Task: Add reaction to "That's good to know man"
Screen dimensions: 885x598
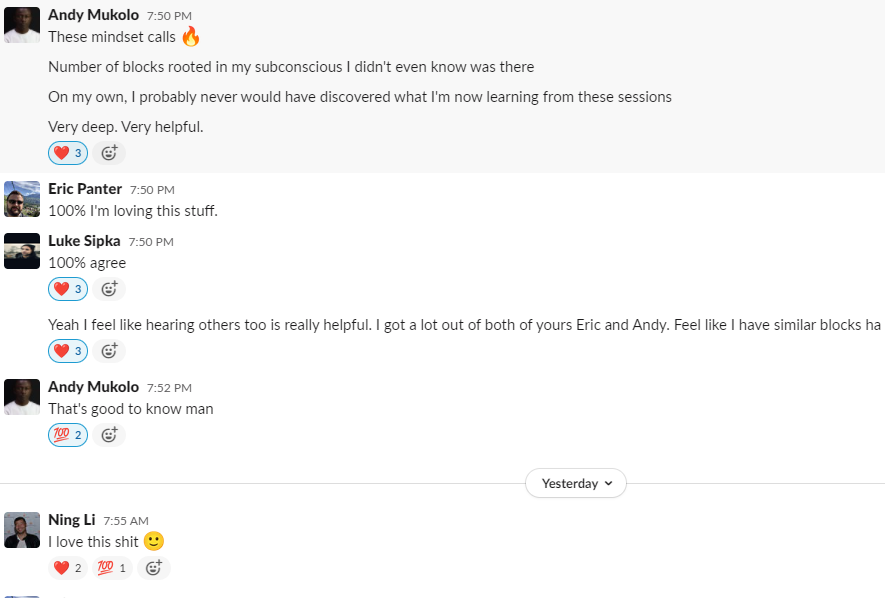Action: tap(110, 435)
